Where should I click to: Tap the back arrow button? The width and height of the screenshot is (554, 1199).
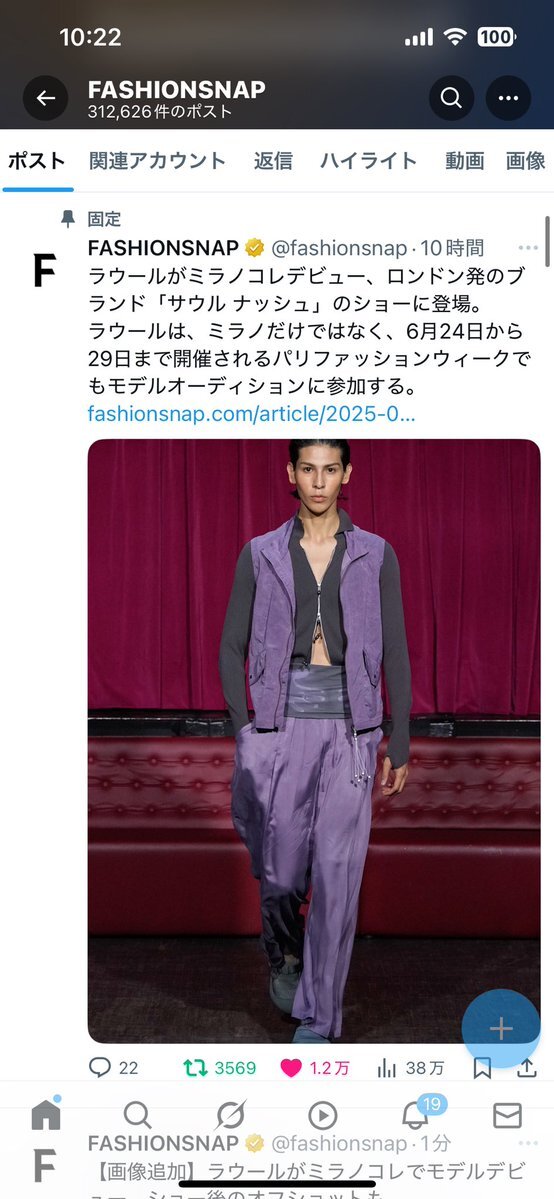(45, 98)
